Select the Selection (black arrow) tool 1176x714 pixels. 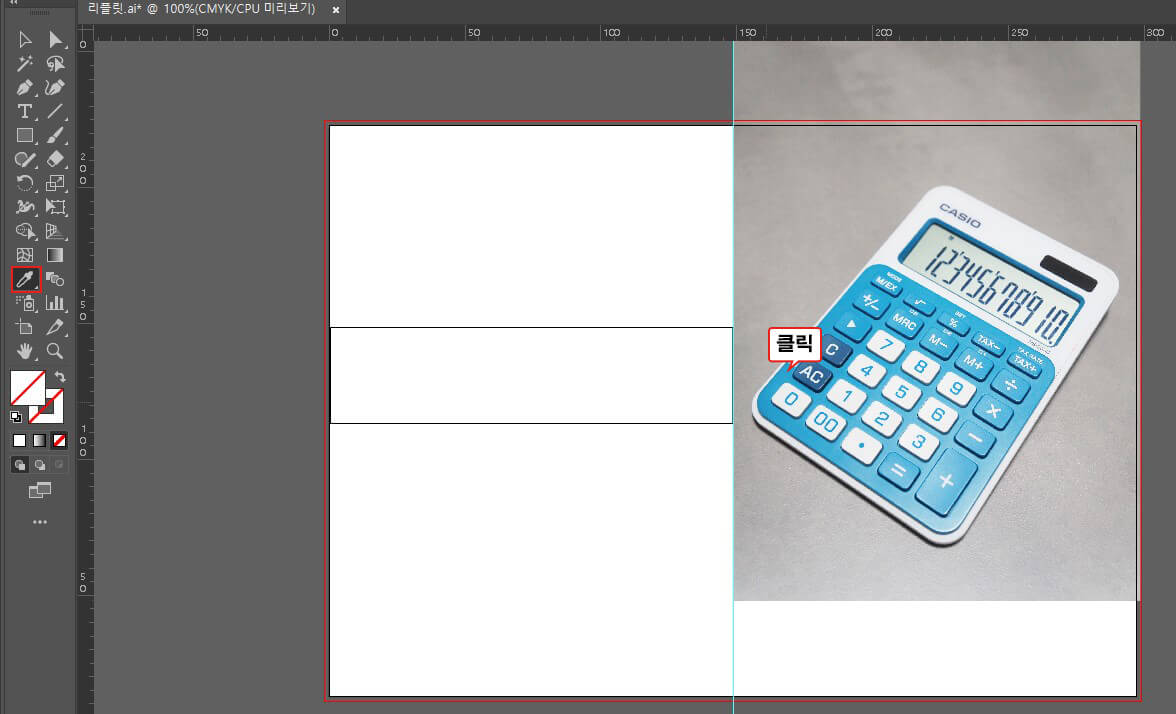[25, 39]
